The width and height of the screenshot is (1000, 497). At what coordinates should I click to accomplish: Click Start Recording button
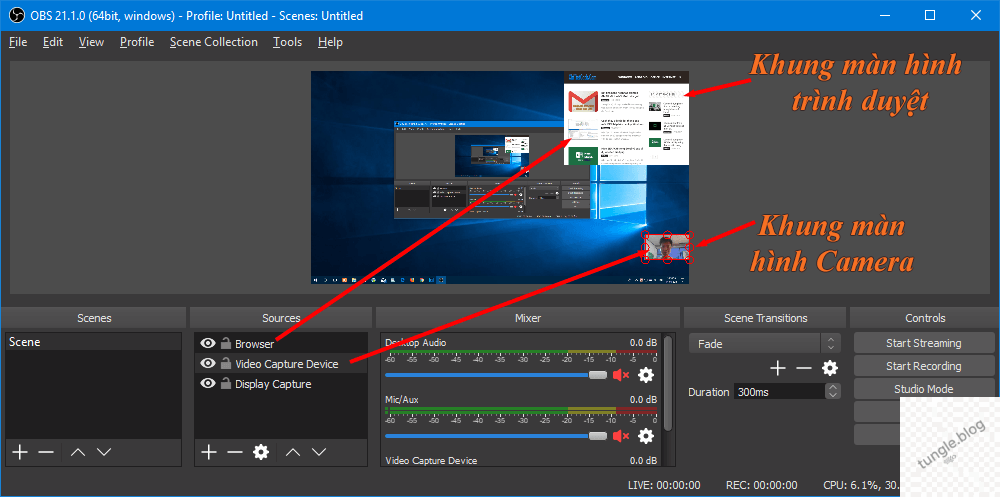tap(923, 366)
